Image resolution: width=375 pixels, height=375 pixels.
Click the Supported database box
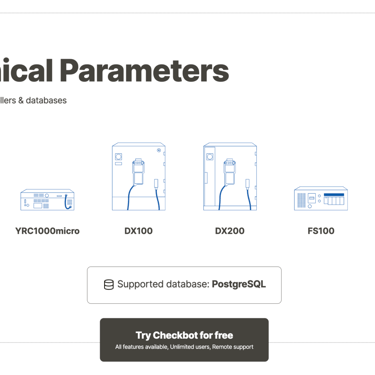[x=184, y=285]
